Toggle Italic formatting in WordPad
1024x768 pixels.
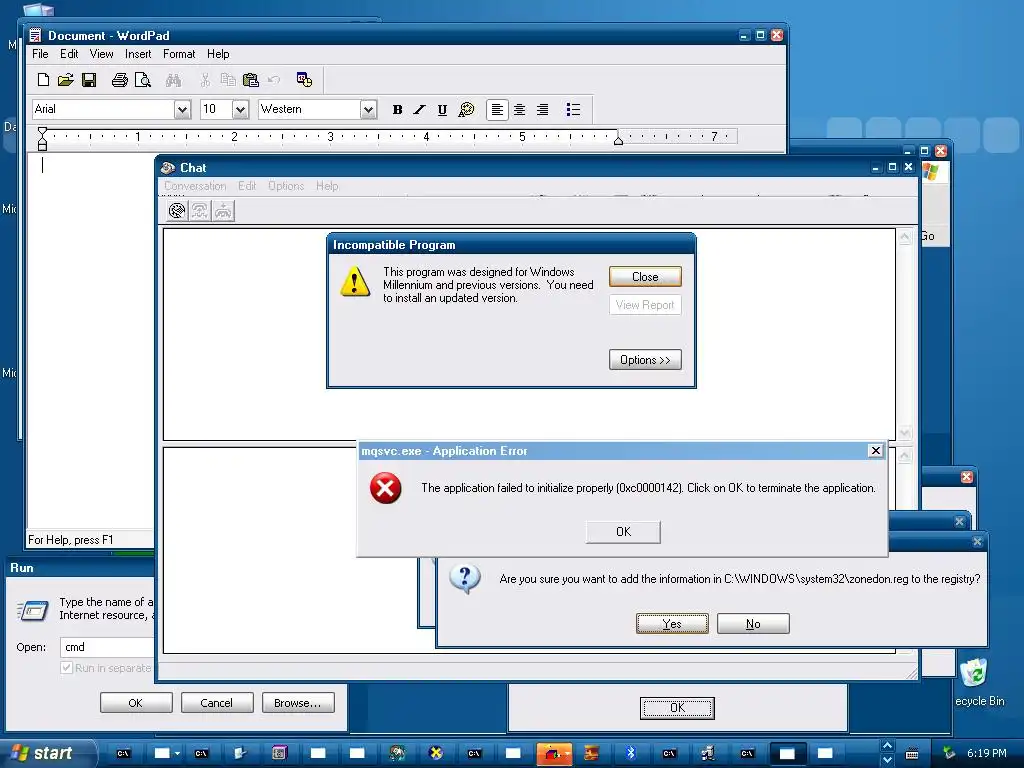click(x=419, y=110)
